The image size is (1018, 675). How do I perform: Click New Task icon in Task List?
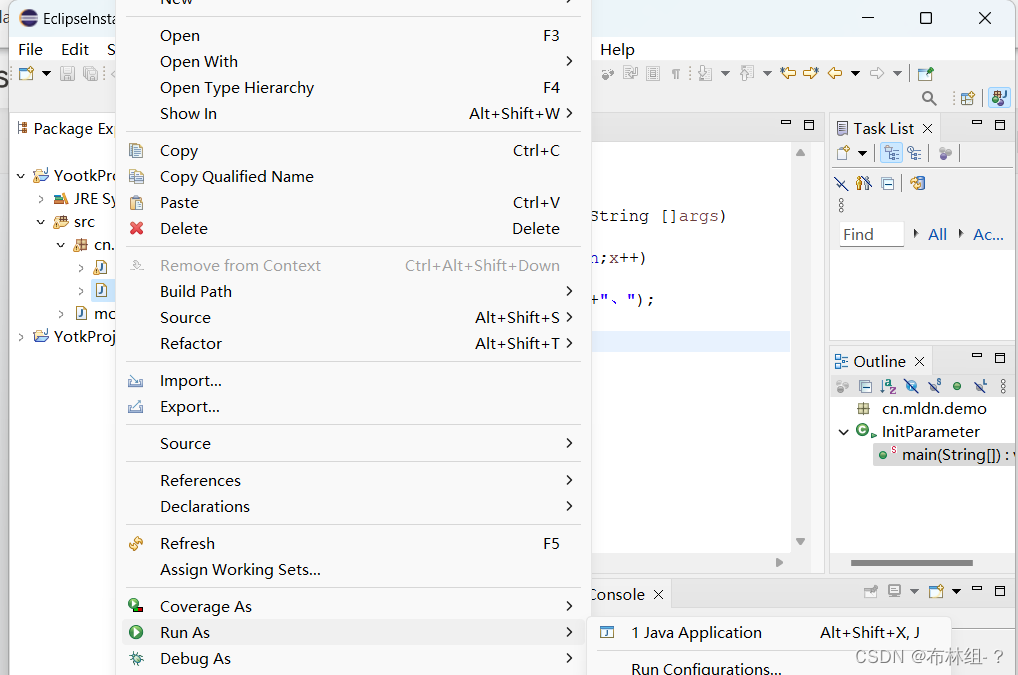coord(843,153)
